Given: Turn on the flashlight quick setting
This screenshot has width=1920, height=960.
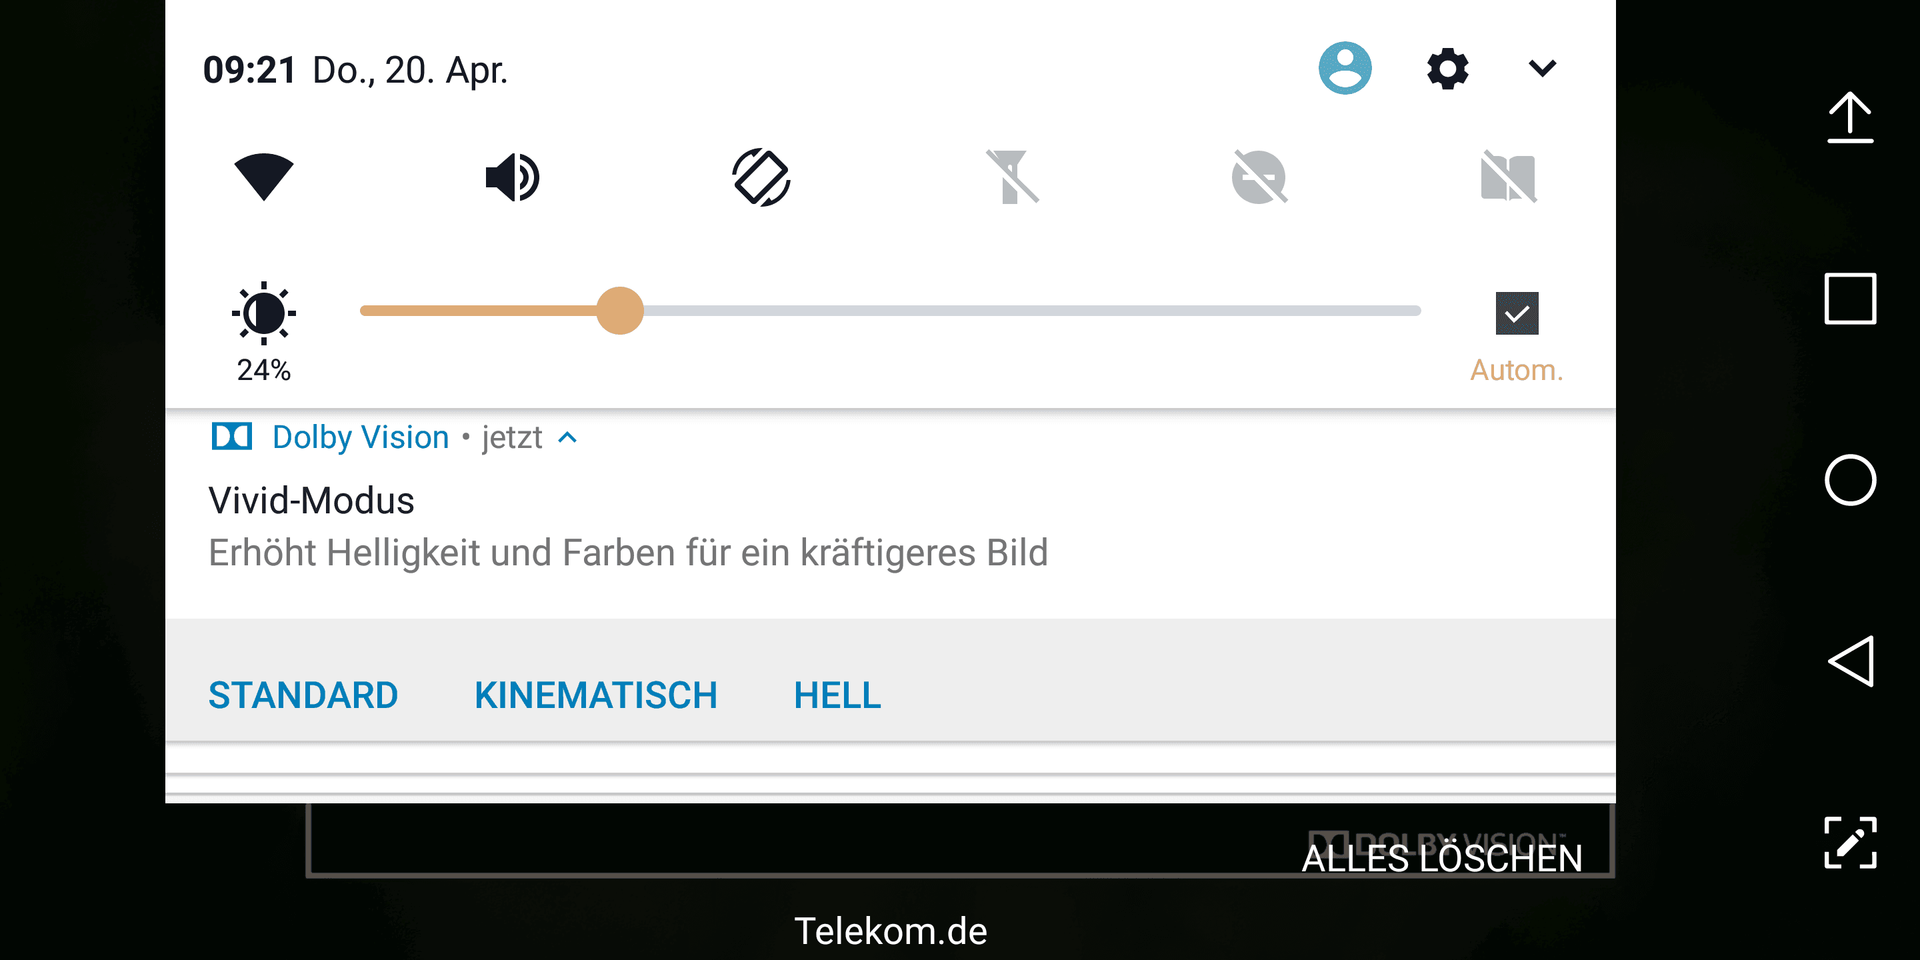Looking at the screenshot, I should [1012, 177].
